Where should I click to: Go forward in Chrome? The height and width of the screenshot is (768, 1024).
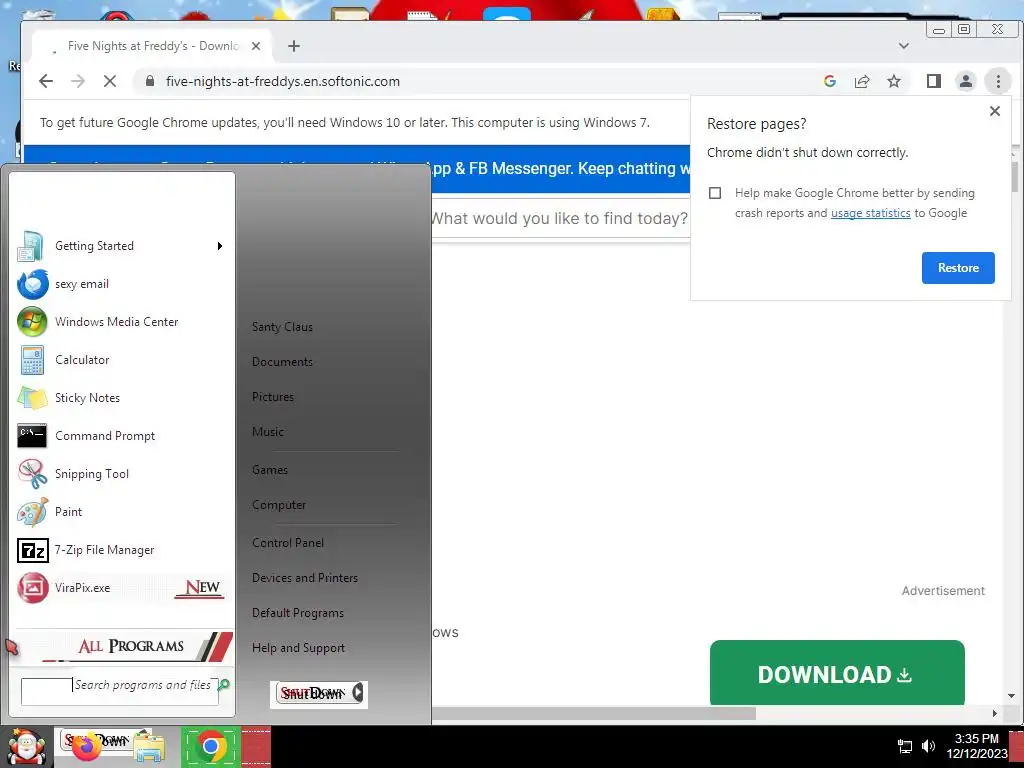click(x=78, y=81)
